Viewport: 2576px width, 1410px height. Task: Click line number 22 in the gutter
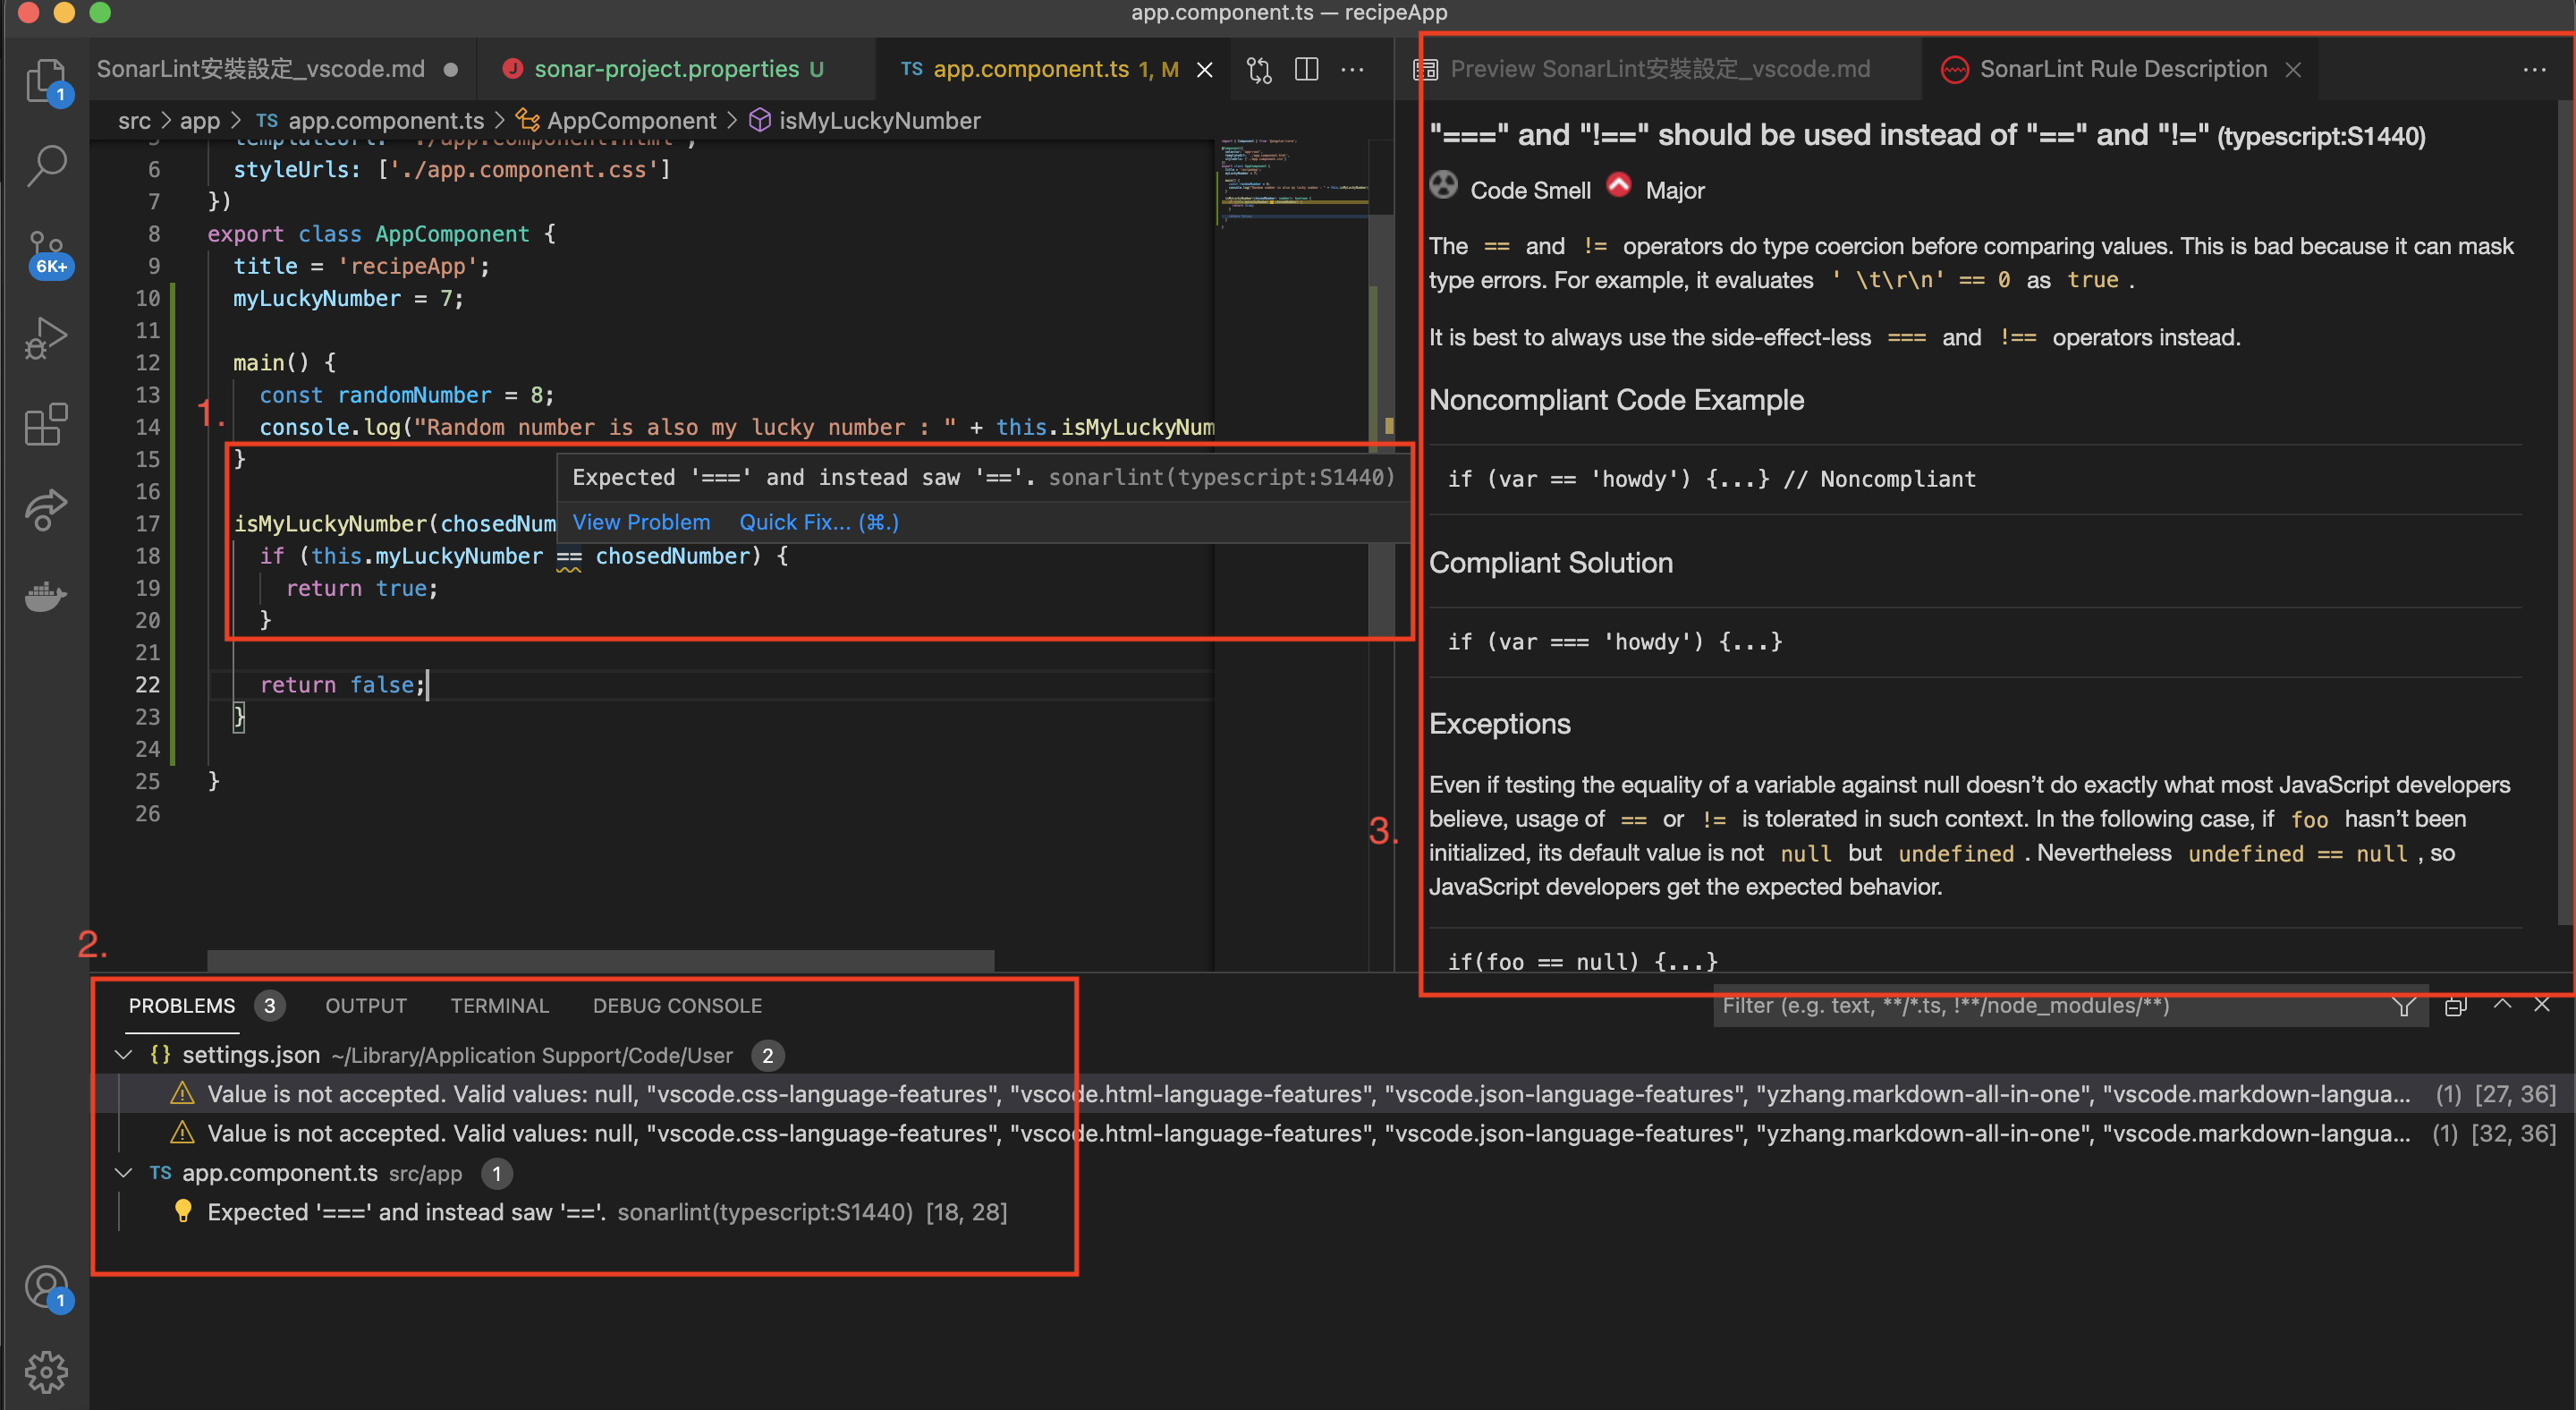tap(147, 685)
